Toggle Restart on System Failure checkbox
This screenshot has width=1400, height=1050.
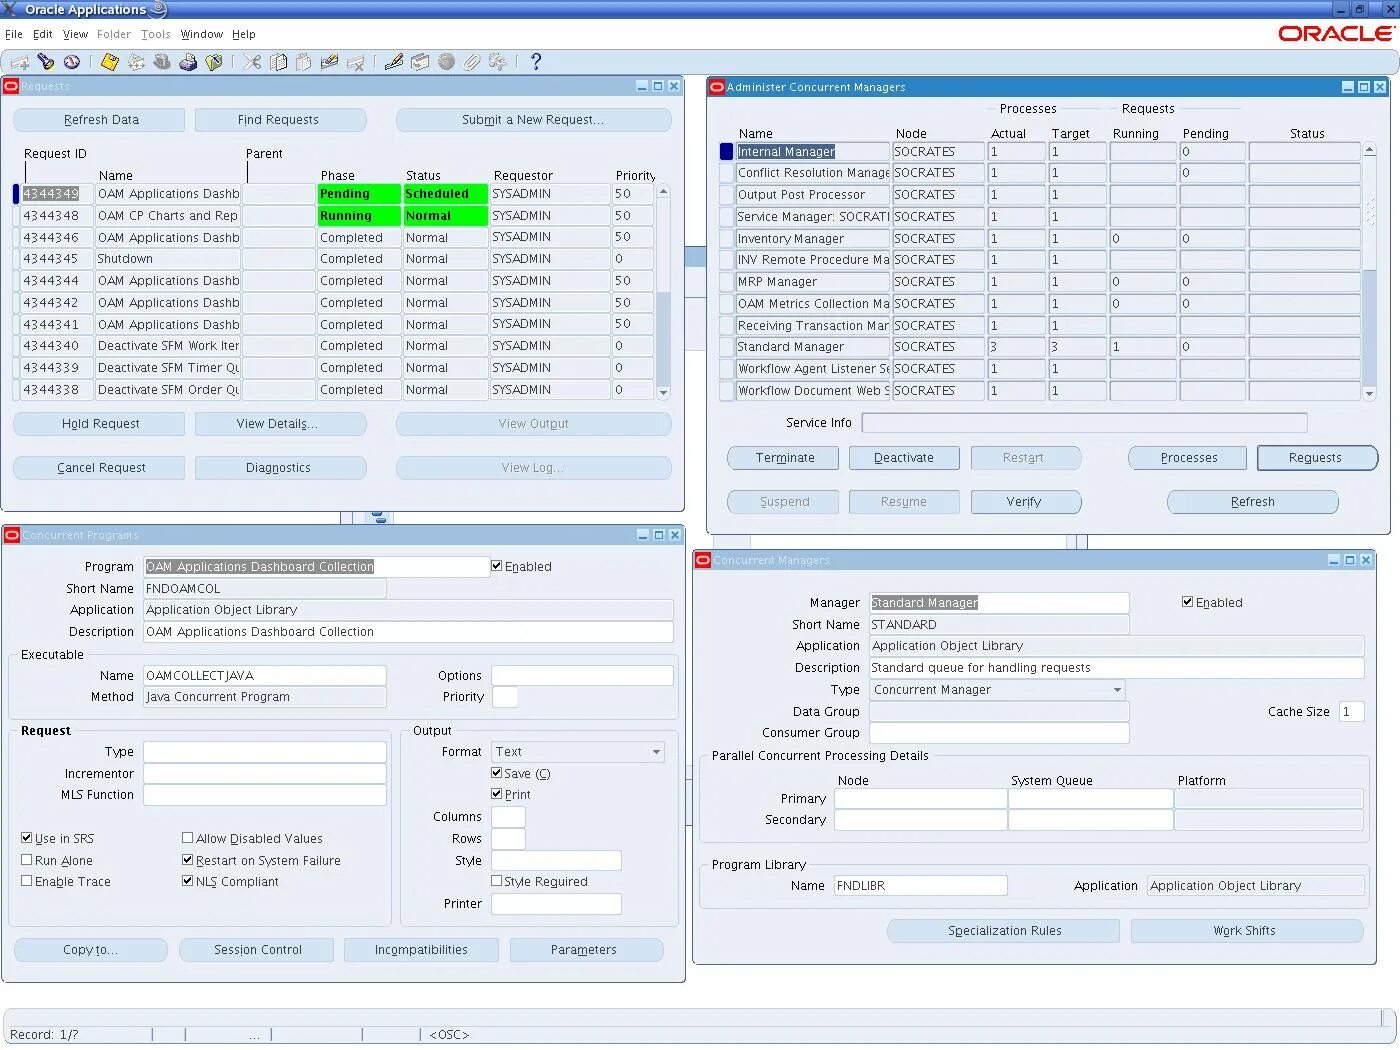[x=188, y=860]
